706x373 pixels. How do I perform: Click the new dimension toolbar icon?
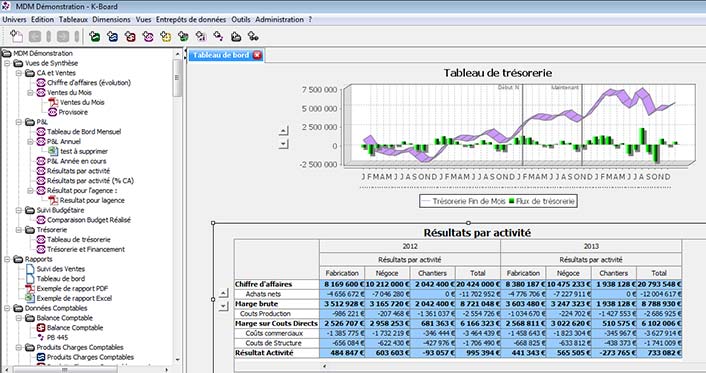coord(218,36)
